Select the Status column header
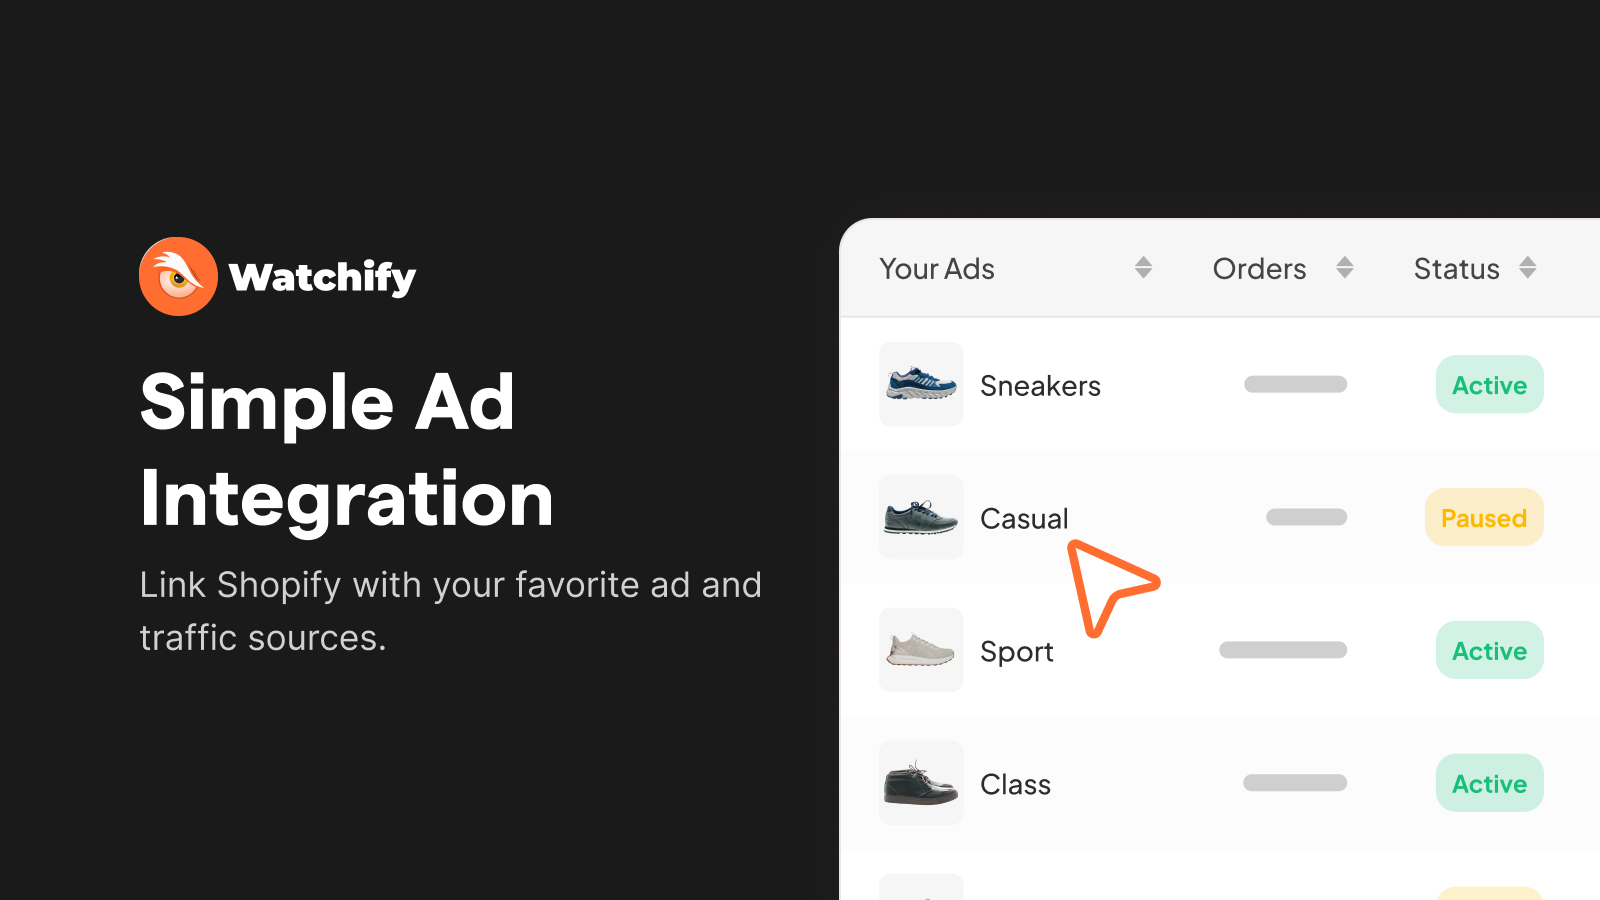Viewport: 1600px width, 900px height. [1456, 268]
